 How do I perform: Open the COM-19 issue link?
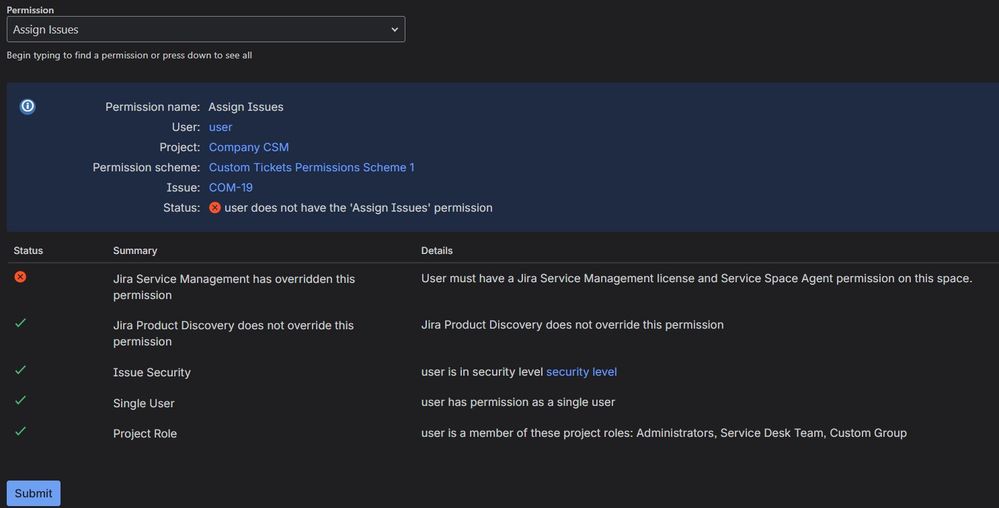231,187
